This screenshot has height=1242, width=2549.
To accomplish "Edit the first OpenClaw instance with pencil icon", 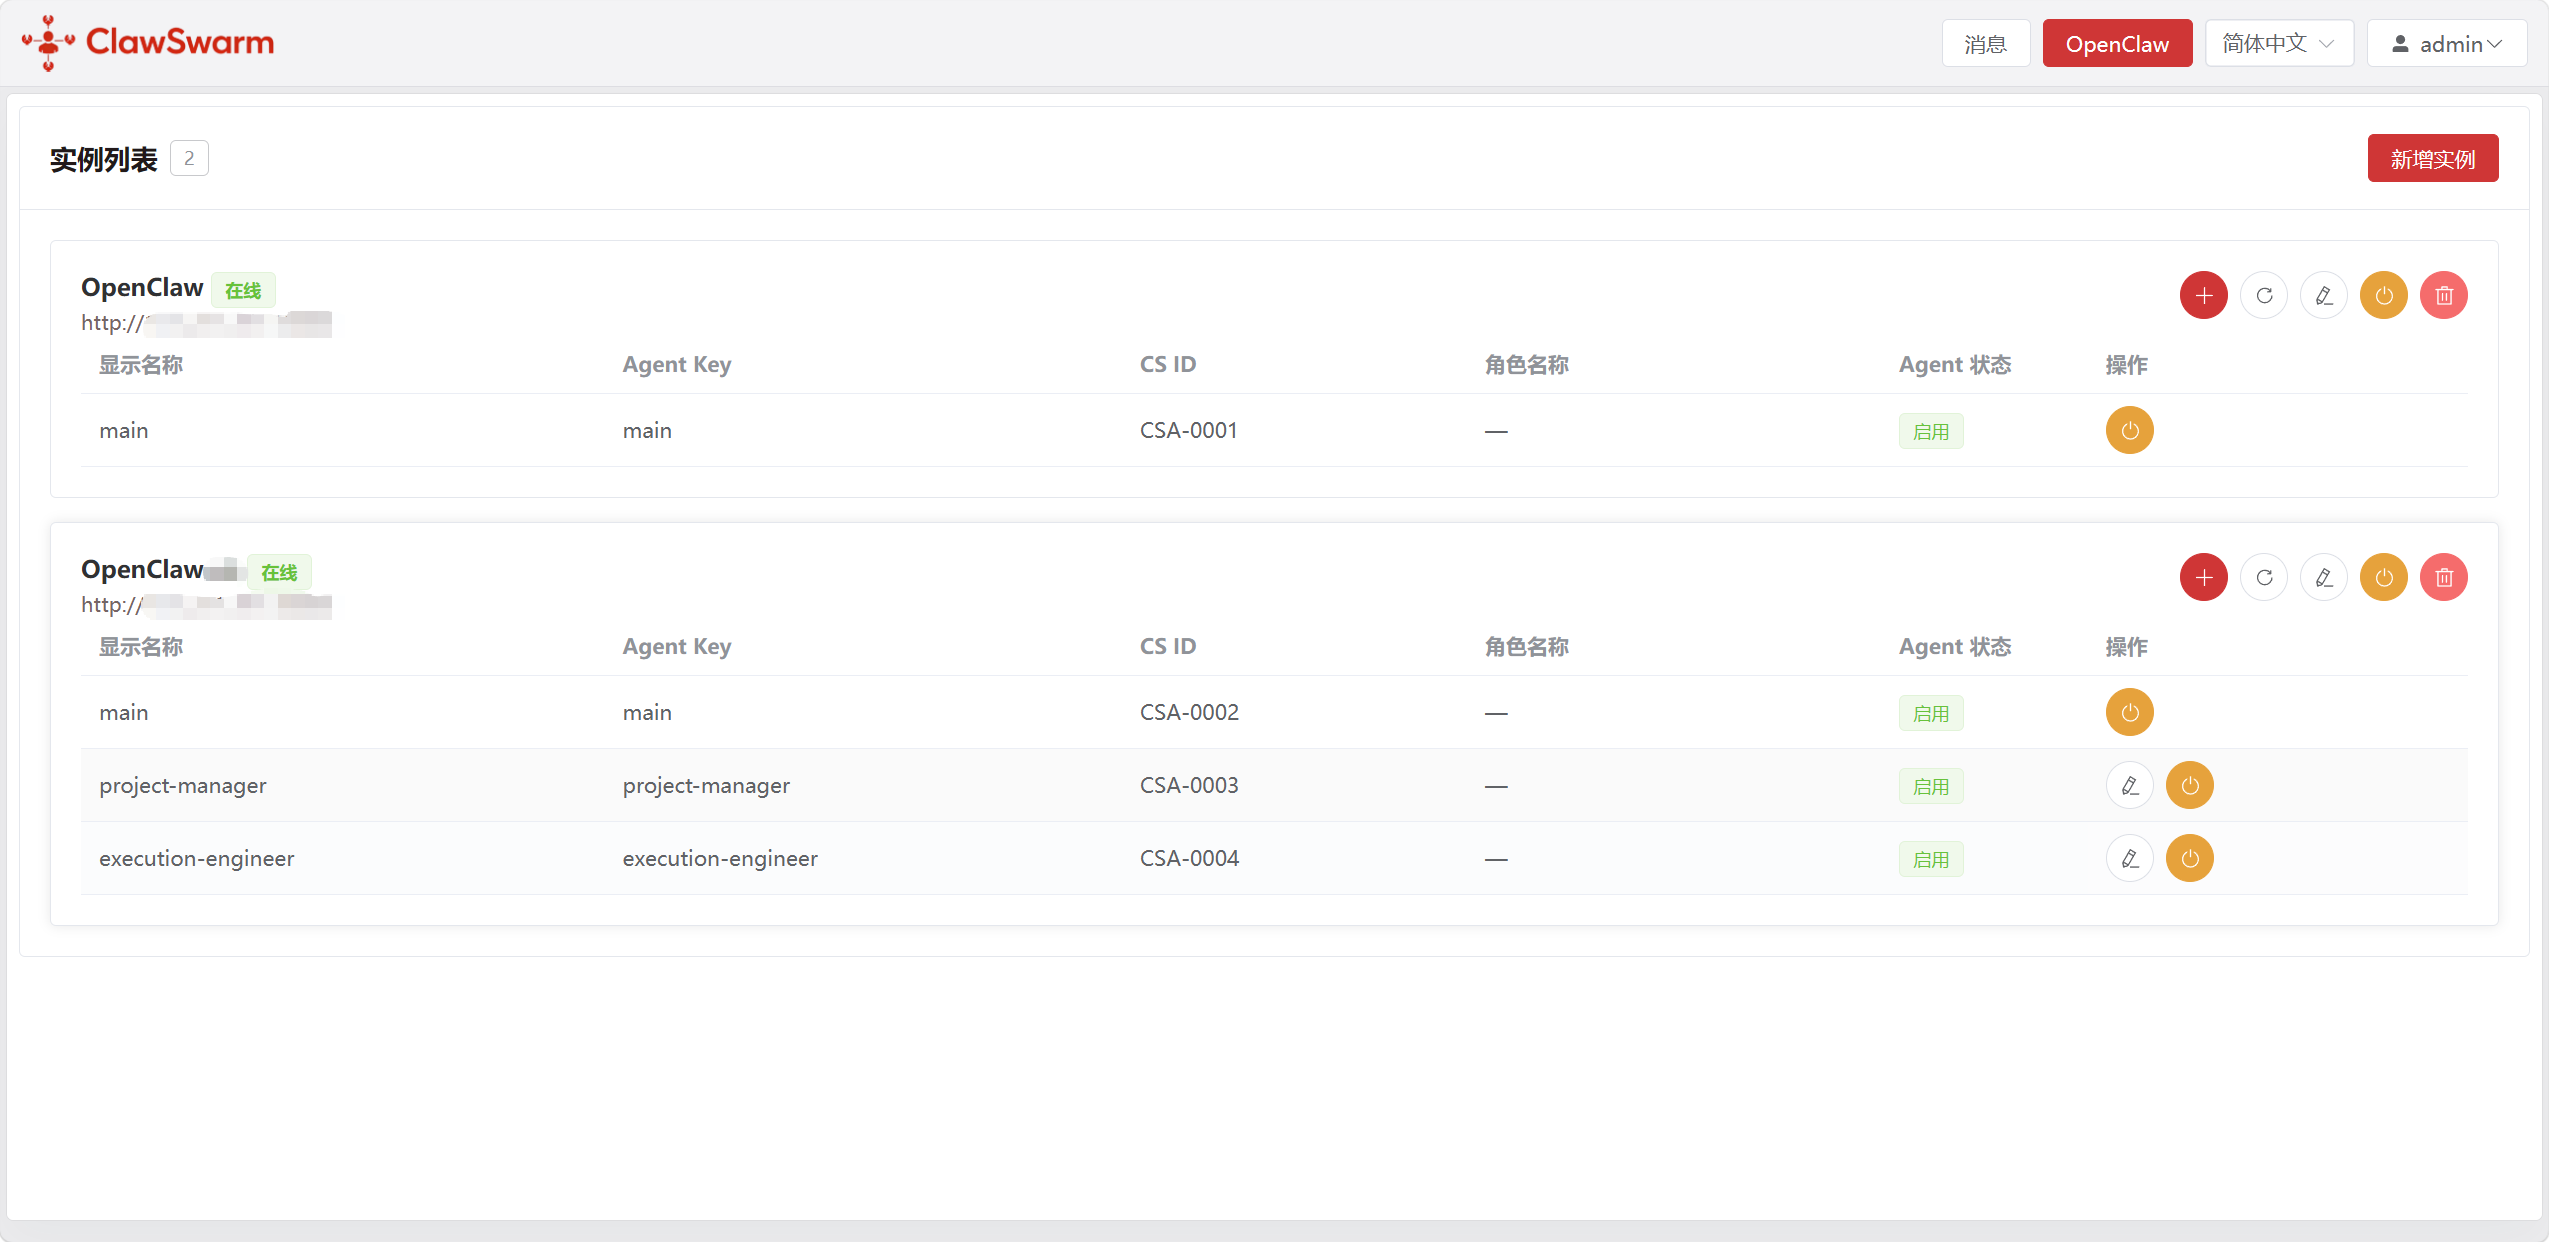I will point(2323,295).
